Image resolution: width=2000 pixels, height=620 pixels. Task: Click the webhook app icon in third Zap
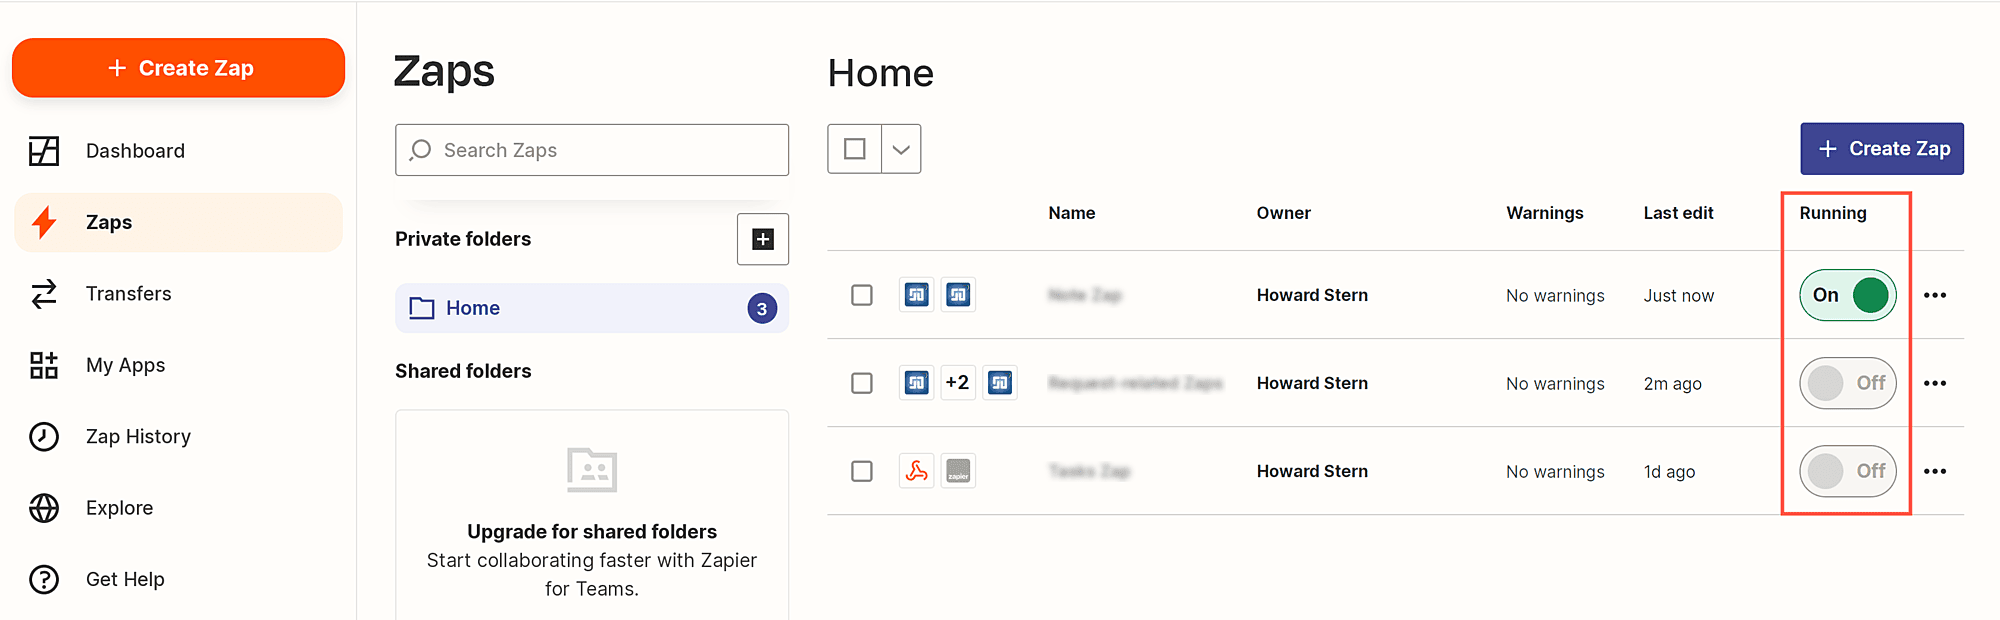[x=916, y=471]
